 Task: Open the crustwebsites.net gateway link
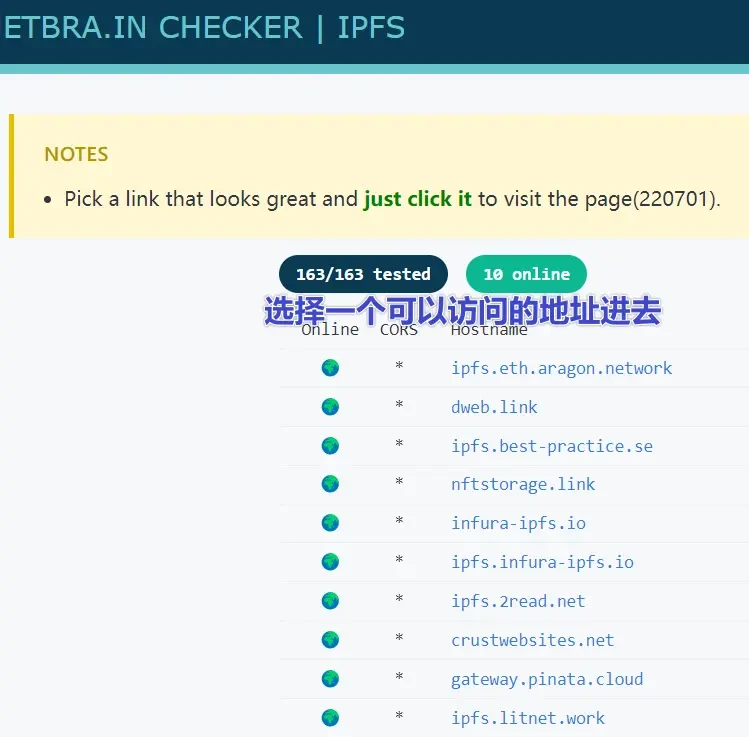(x=532, y=640)
